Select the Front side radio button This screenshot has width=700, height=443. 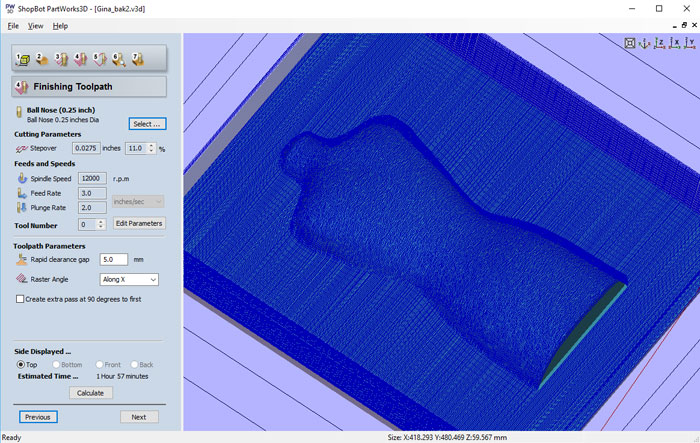99,364
